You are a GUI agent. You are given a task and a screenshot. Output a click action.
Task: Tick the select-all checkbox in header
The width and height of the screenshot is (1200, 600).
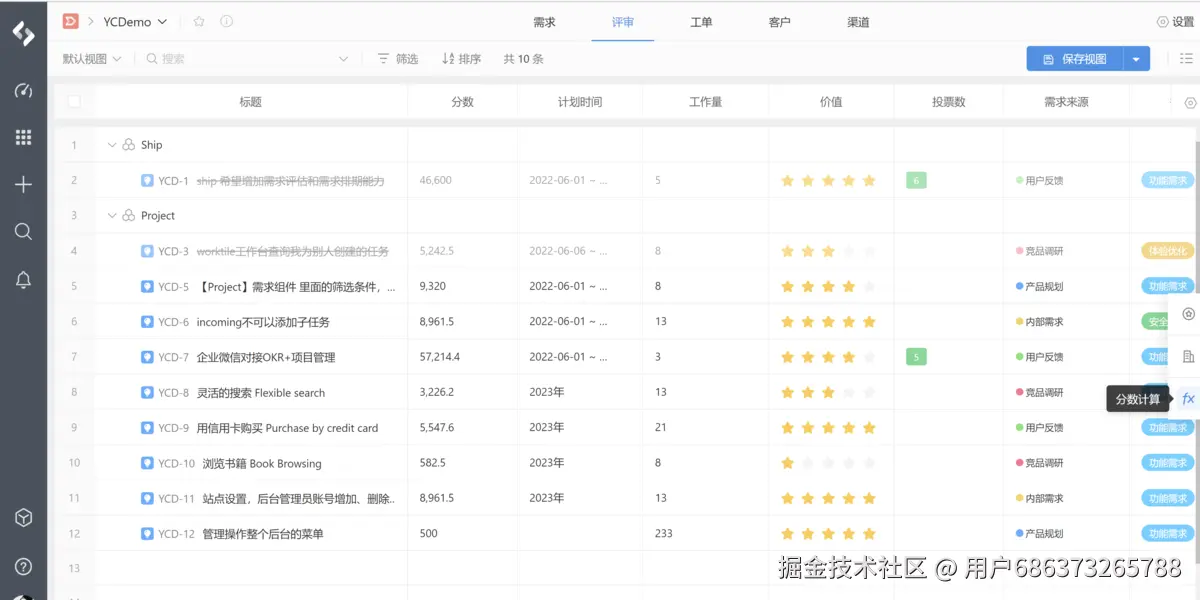pyautogui.click(x=74, y=102)
